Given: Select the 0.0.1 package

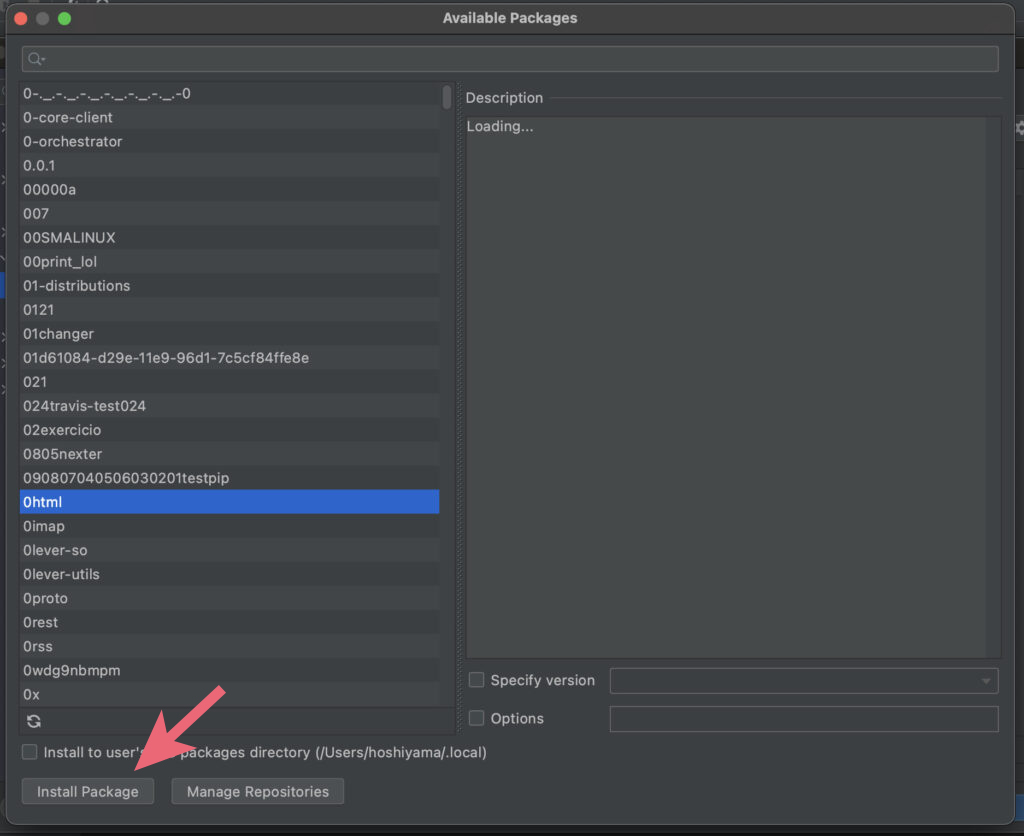Looking at the screenshot, I should tap(229, 166).
